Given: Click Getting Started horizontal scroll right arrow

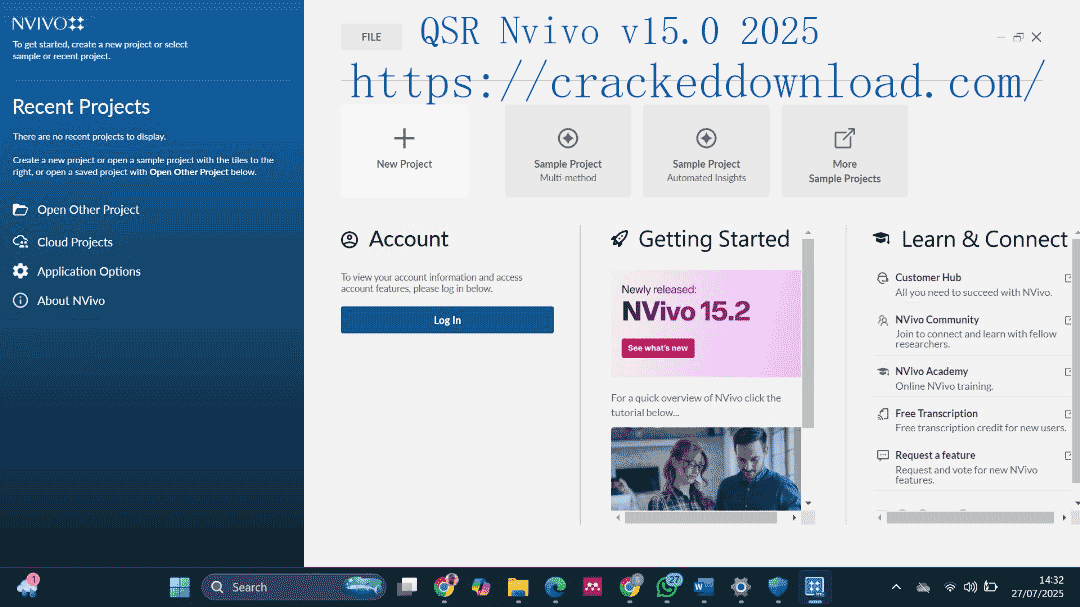Looking at the screenshot, I should pyautogui.click(x=794, y=517).
